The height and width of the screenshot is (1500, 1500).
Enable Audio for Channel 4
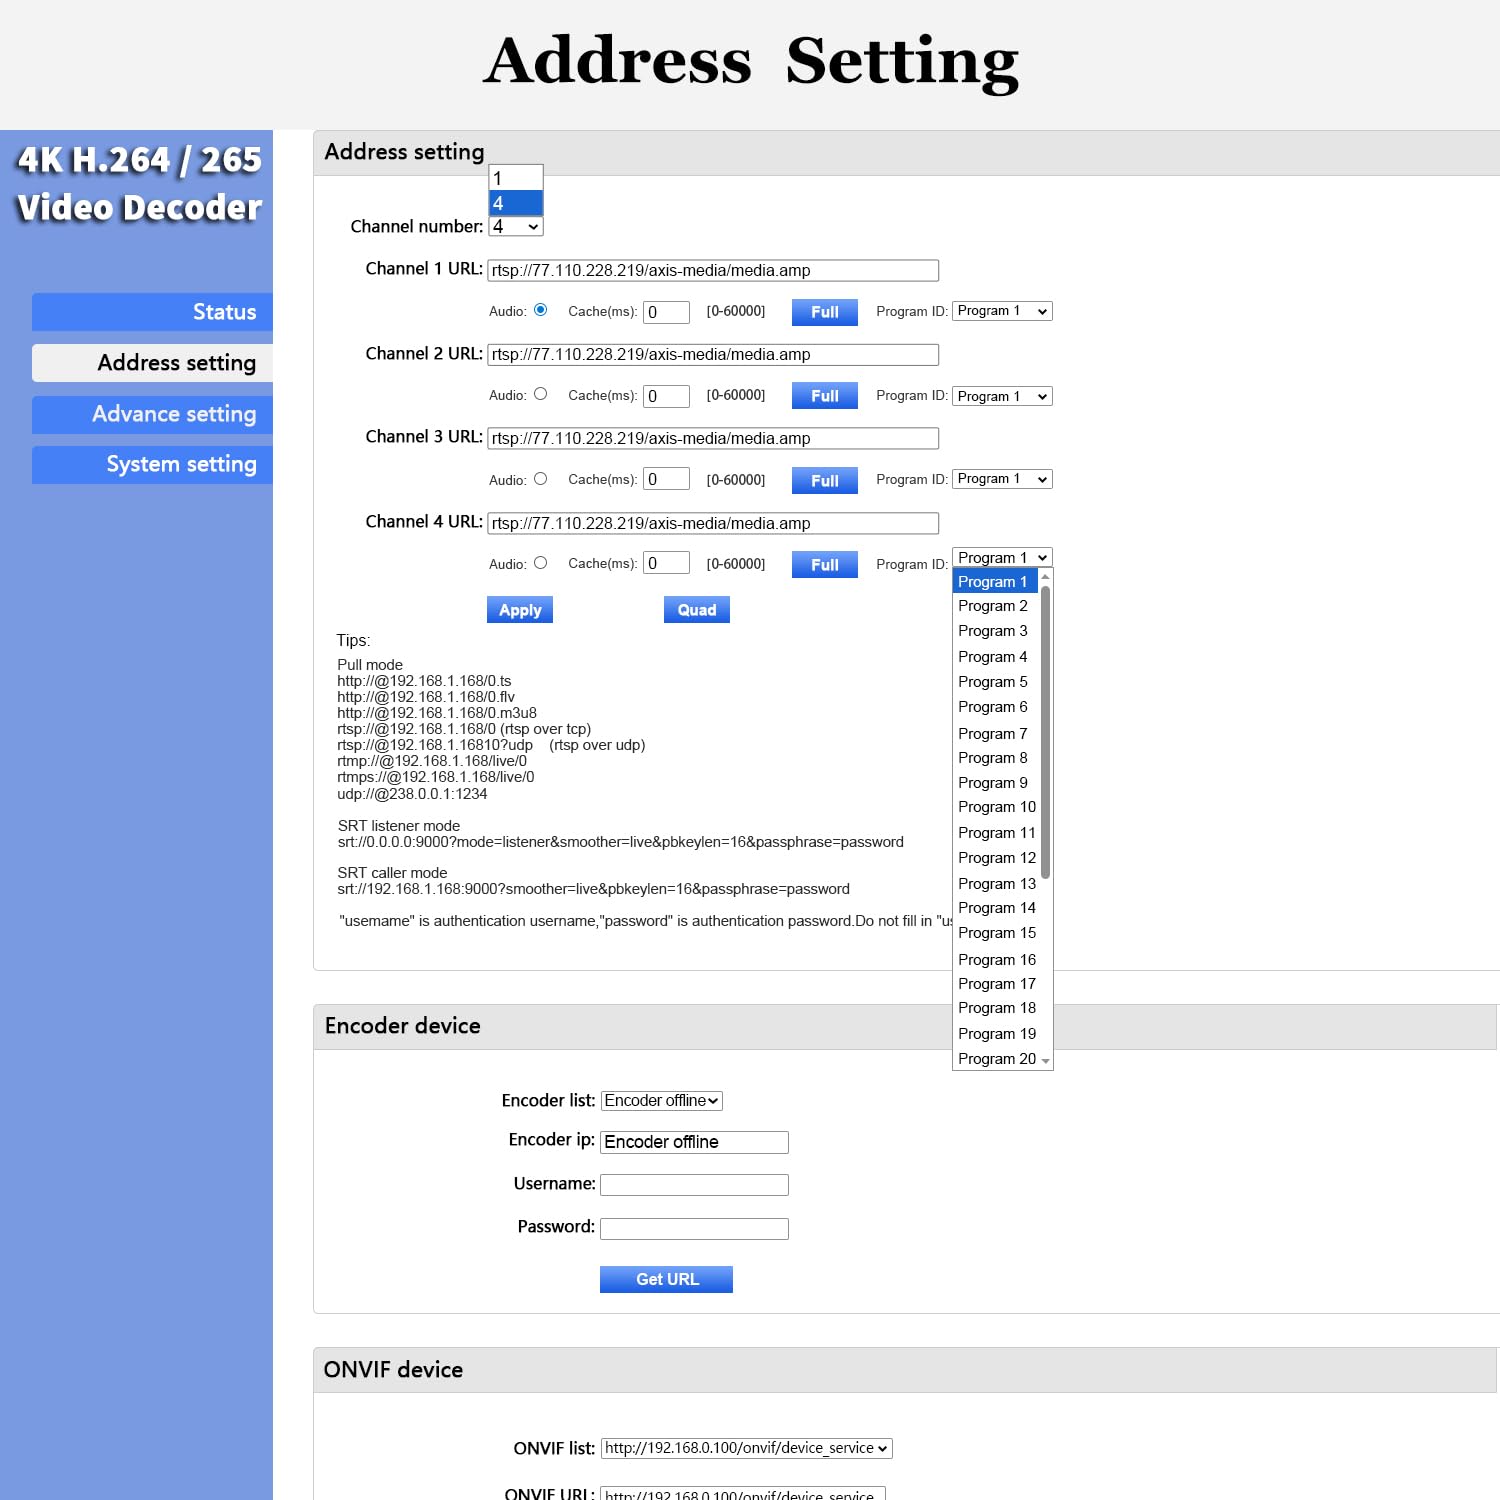point(541,562)
